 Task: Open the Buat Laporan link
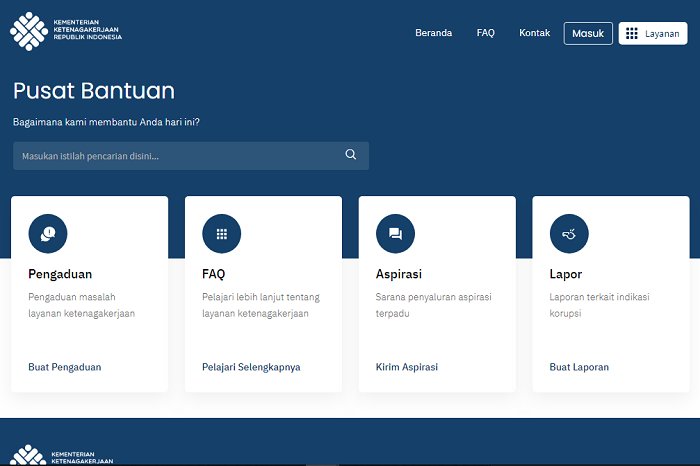(579, 367)
